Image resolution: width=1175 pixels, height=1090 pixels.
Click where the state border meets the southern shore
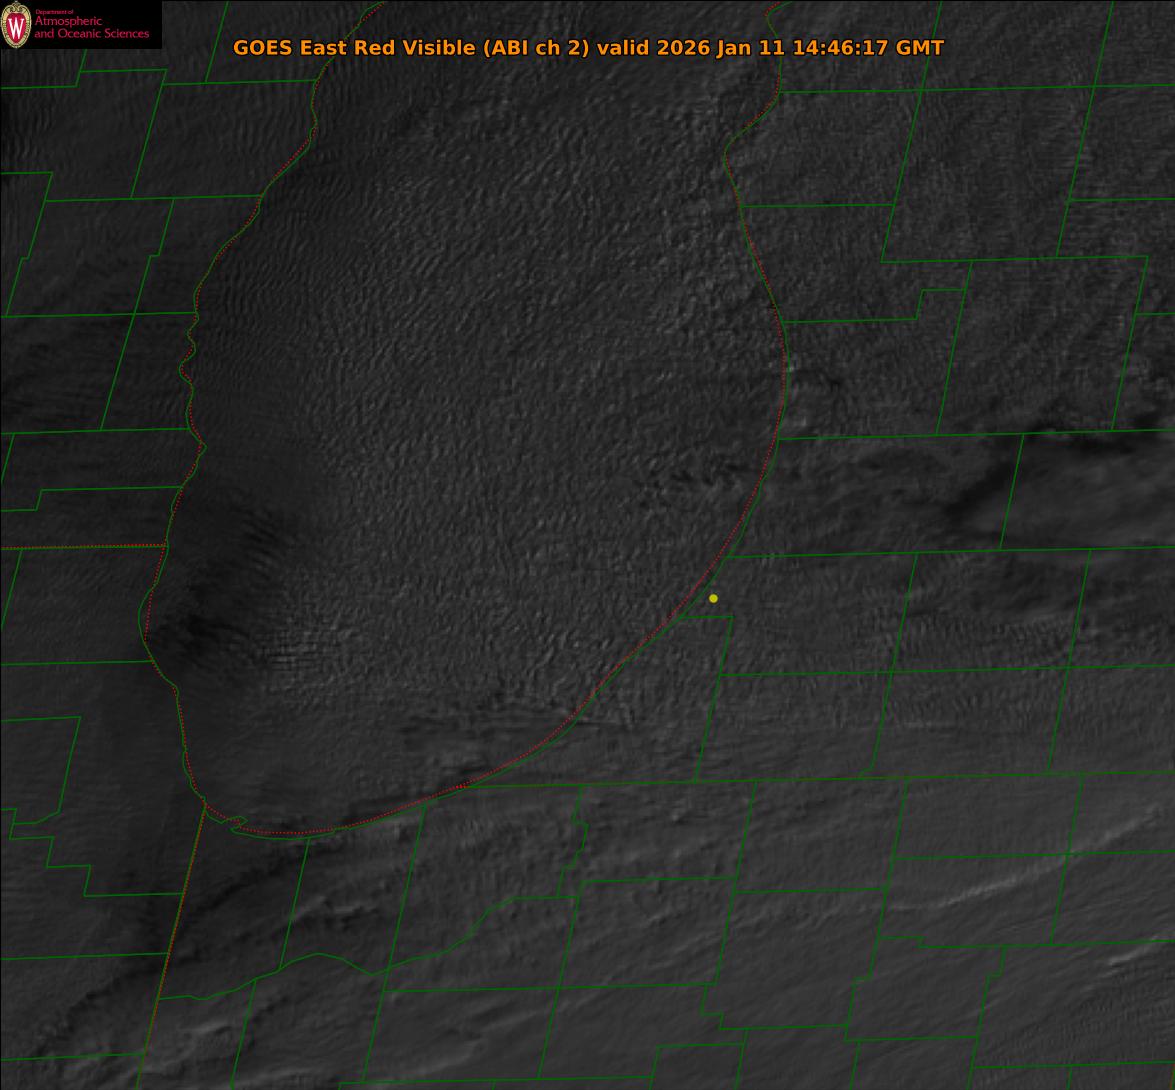tap(205, 803)
